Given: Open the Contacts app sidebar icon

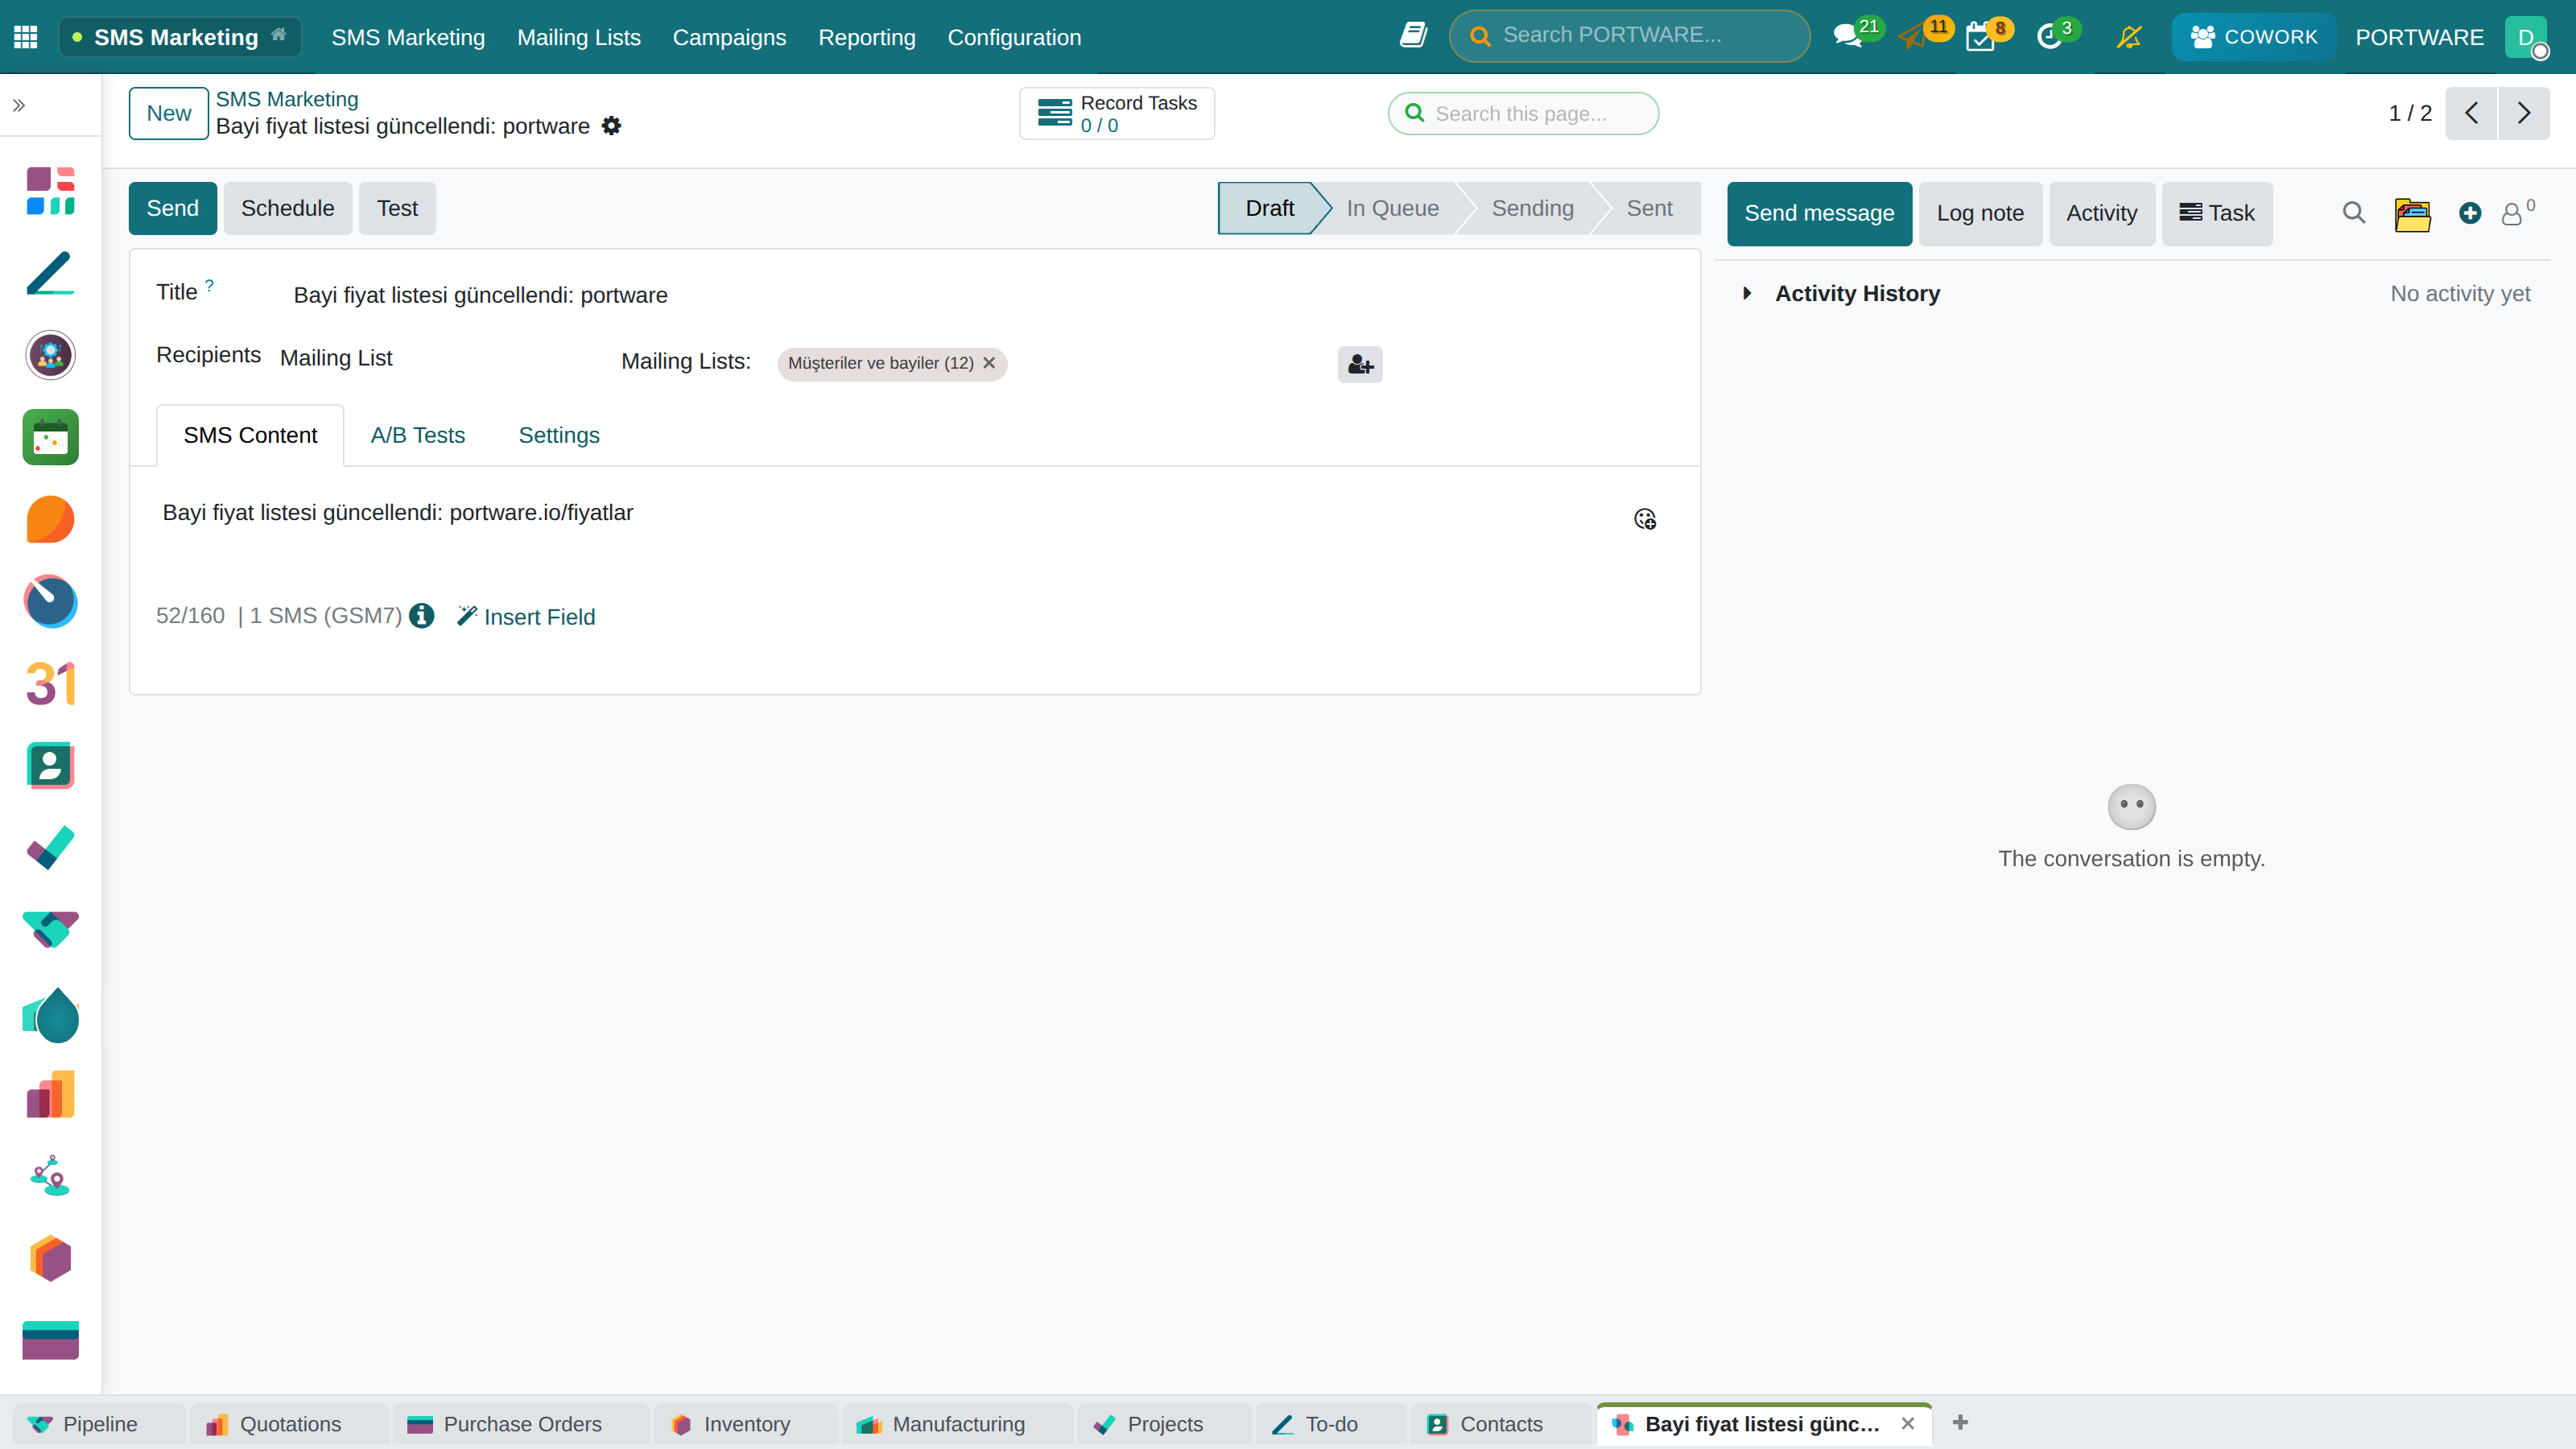Looking at the screenshot, I should (50, 766).
